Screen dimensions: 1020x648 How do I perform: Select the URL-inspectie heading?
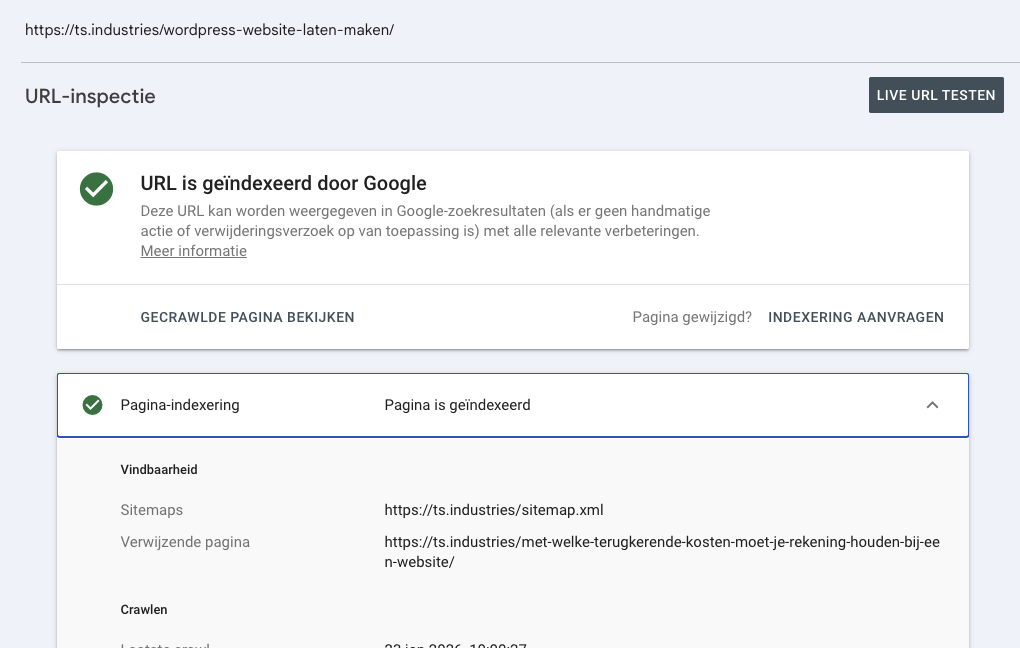90,96
